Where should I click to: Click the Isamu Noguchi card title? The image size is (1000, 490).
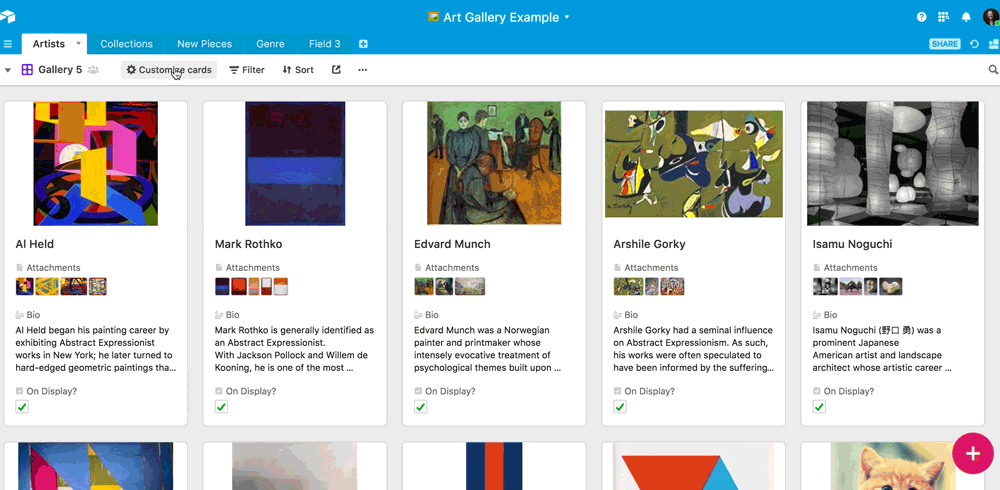point(852,244)
